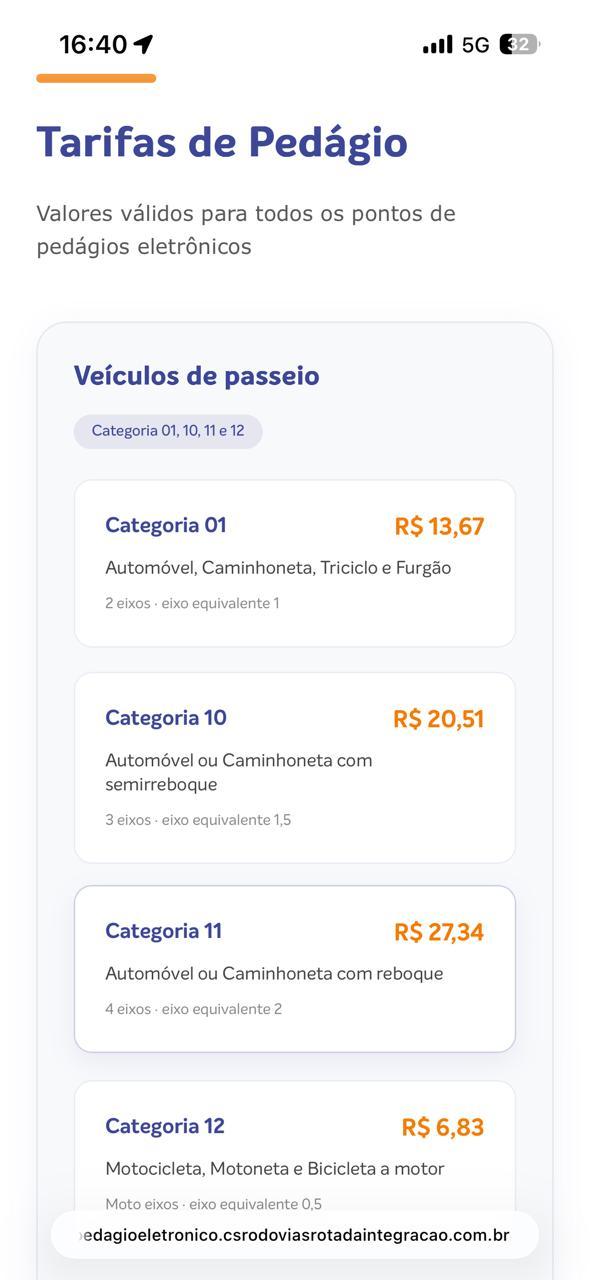Image resolution: width=590 pixels, height=1280 pixels.
Task: Tap the R$ 27,34 price
Action: (x=438, y=932)
